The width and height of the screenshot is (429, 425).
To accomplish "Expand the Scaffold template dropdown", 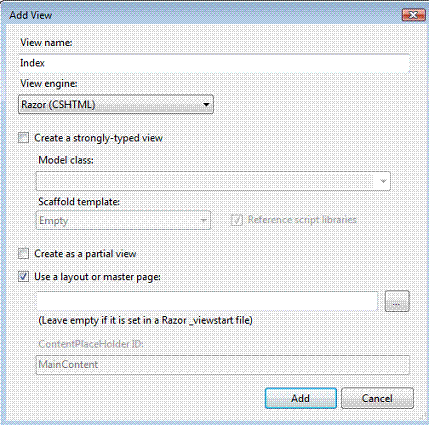I will [123, 220].
